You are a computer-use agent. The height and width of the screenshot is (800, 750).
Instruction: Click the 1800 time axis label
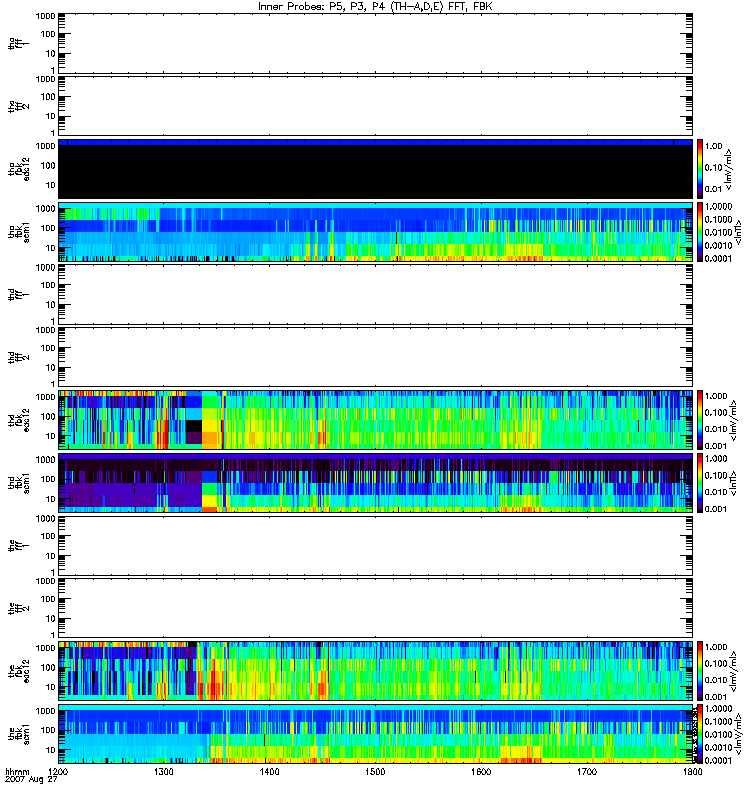click(x=692, y=771)
